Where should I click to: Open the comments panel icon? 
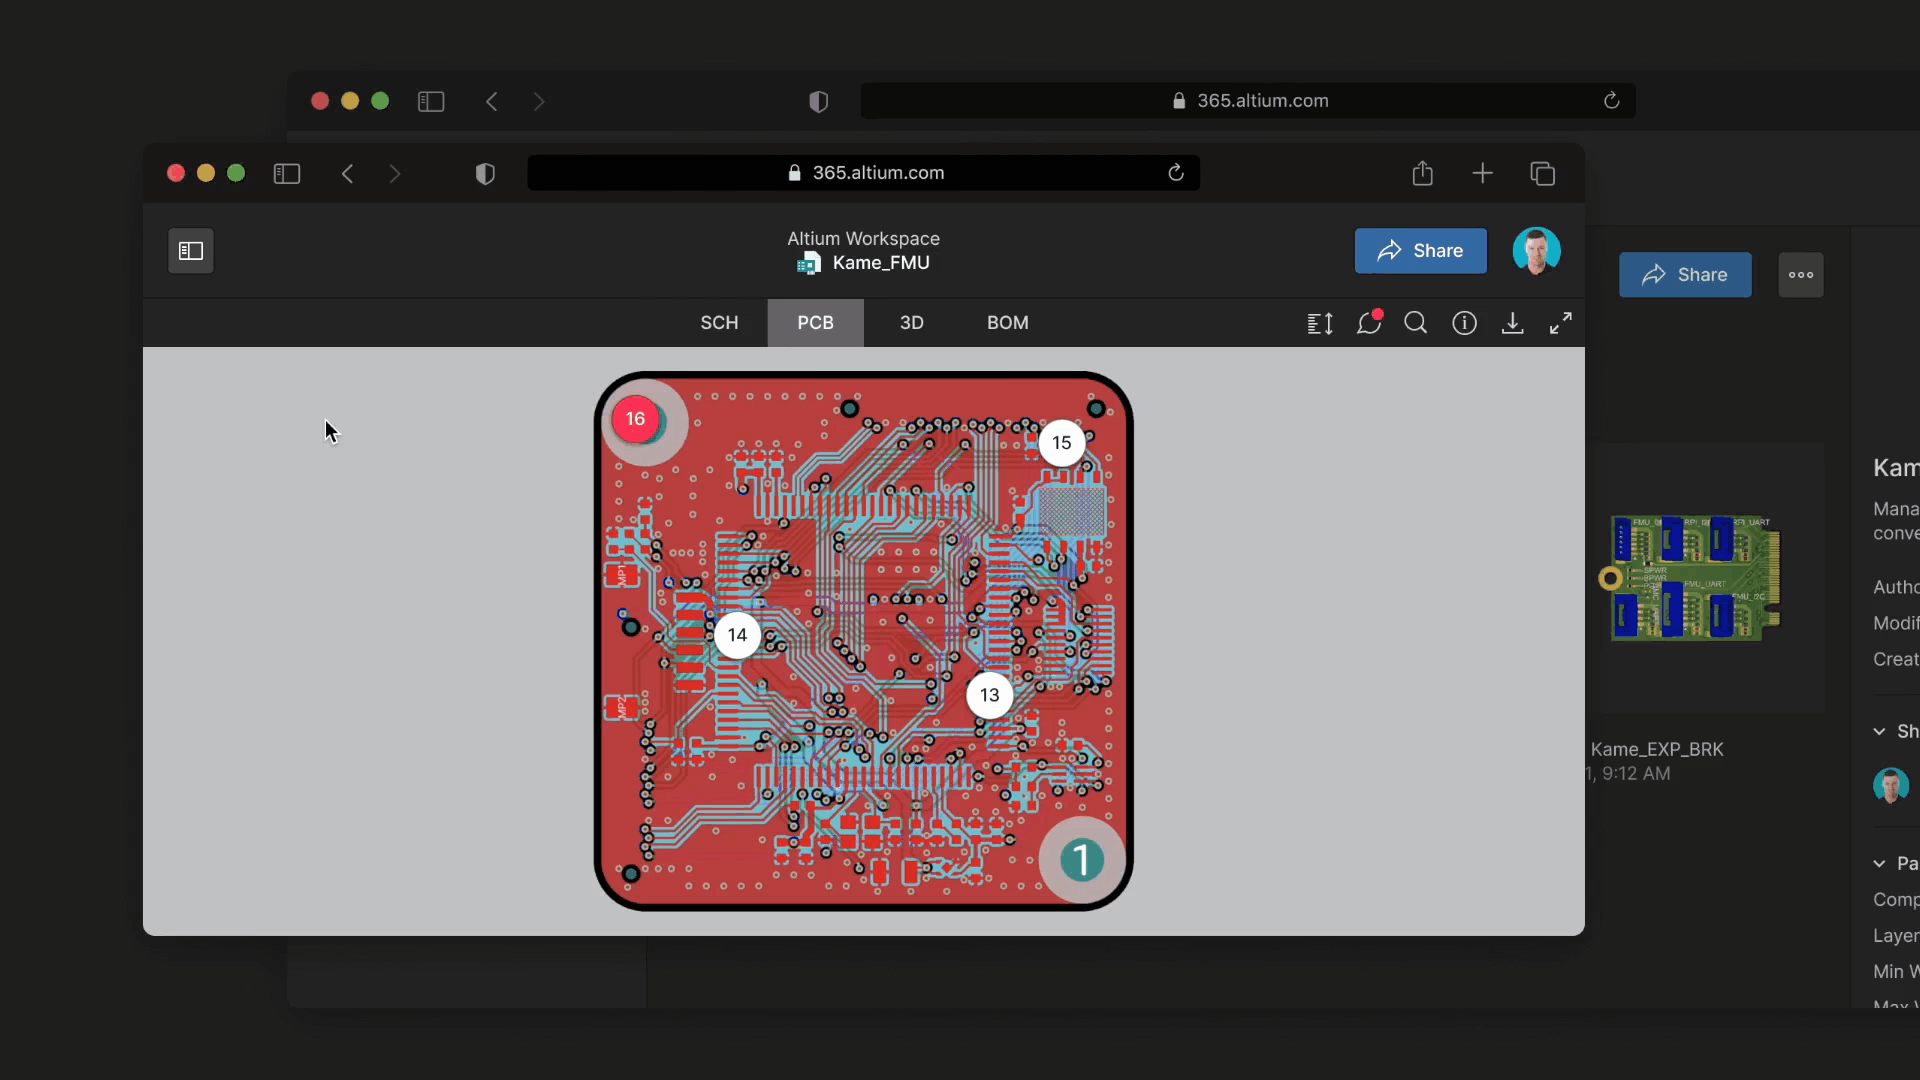pos(1369,323)
